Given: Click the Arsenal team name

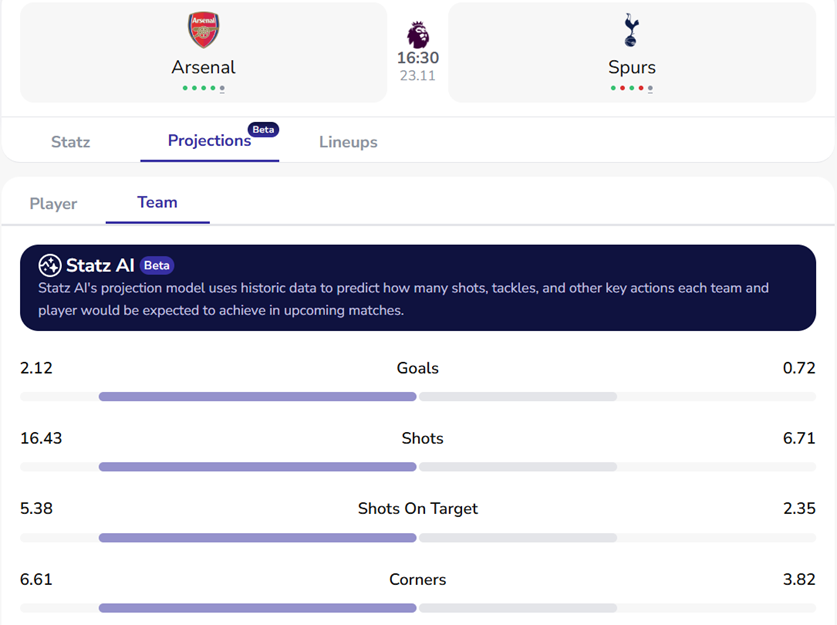Looking at the screenshot, I should (x=203, y=67).
